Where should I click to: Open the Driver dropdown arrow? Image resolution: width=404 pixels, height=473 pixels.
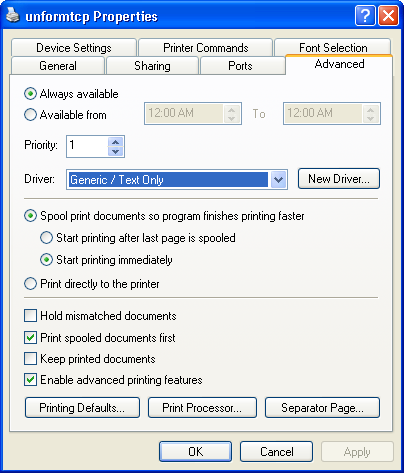(278, 180)
